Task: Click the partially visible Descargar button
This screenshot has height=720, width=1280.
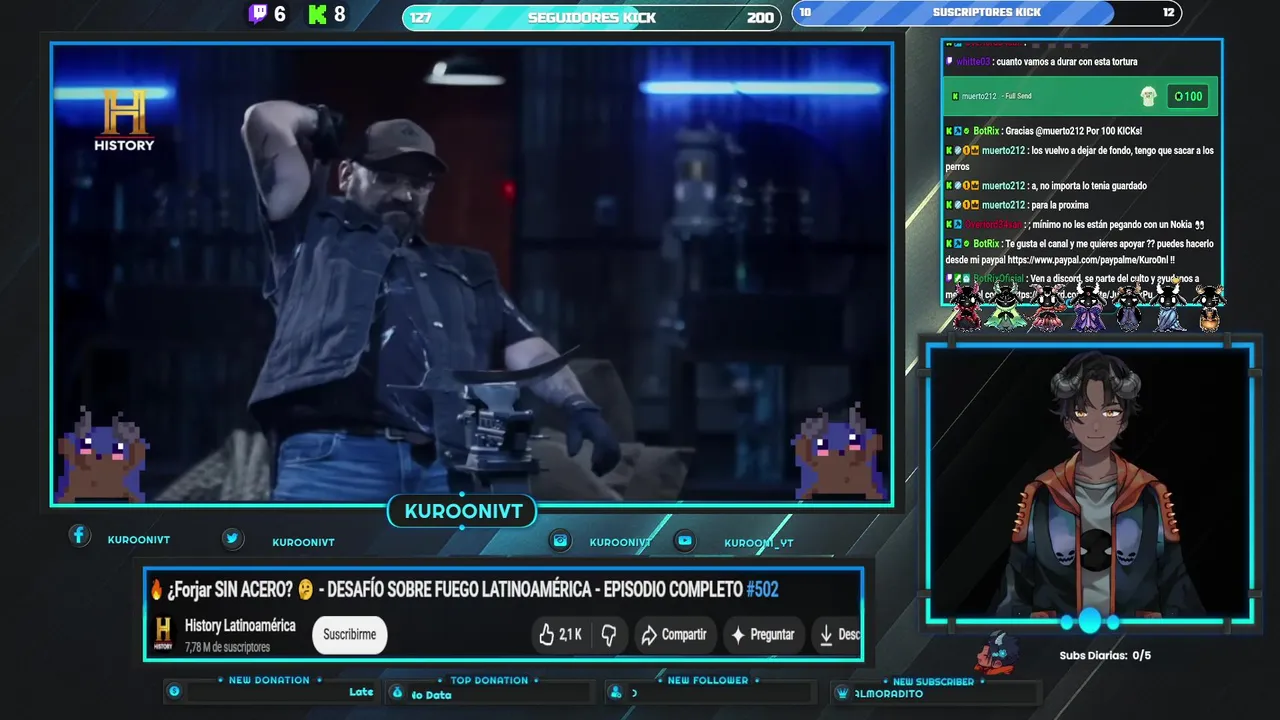Action: [838, 634]
